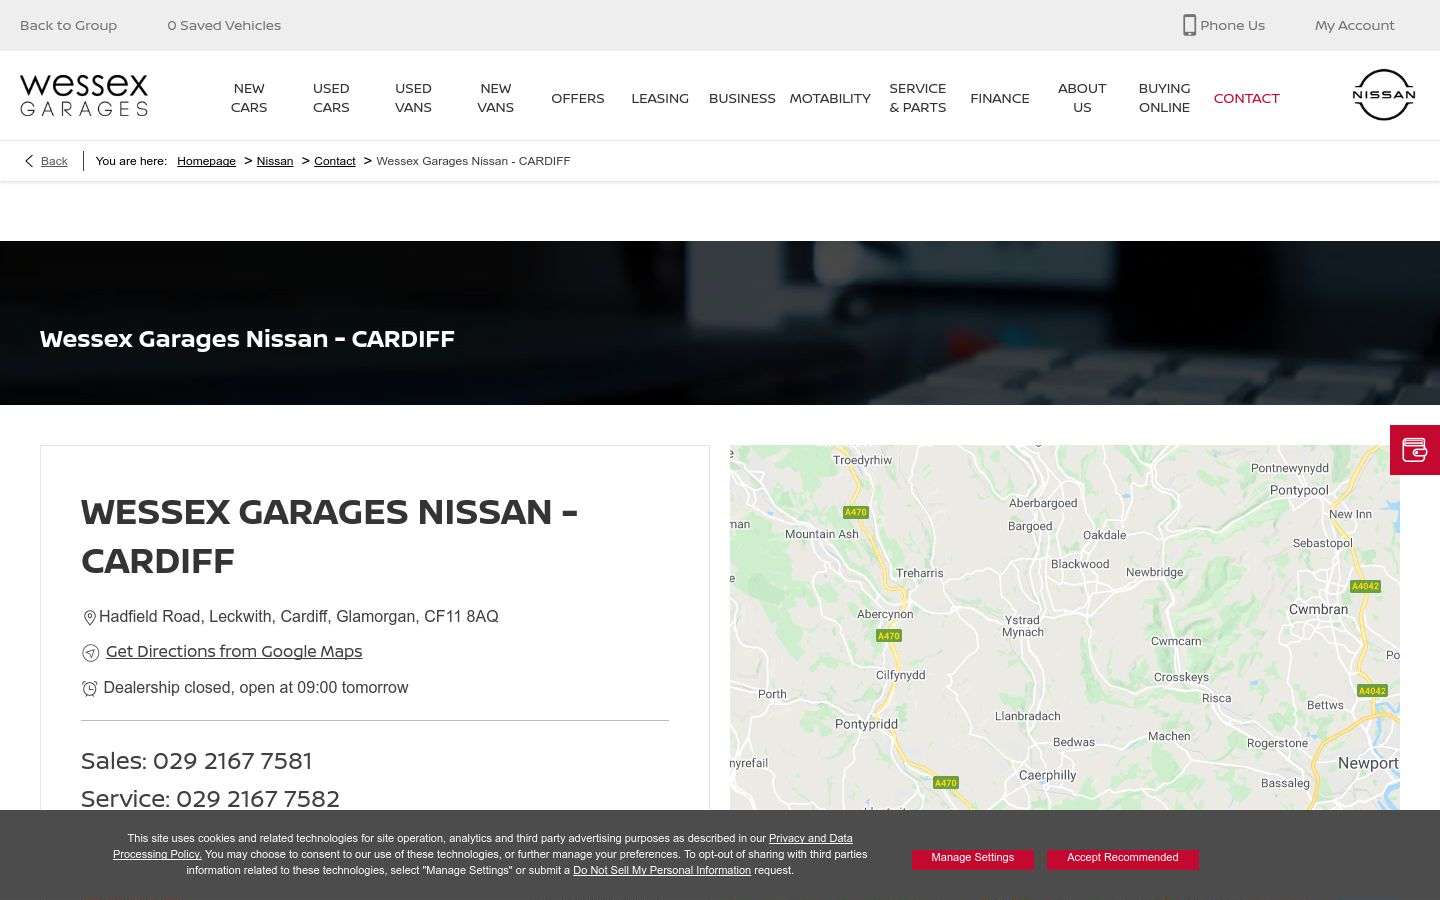
Task: Open the Finance menu item
Action: point(1000,98)
